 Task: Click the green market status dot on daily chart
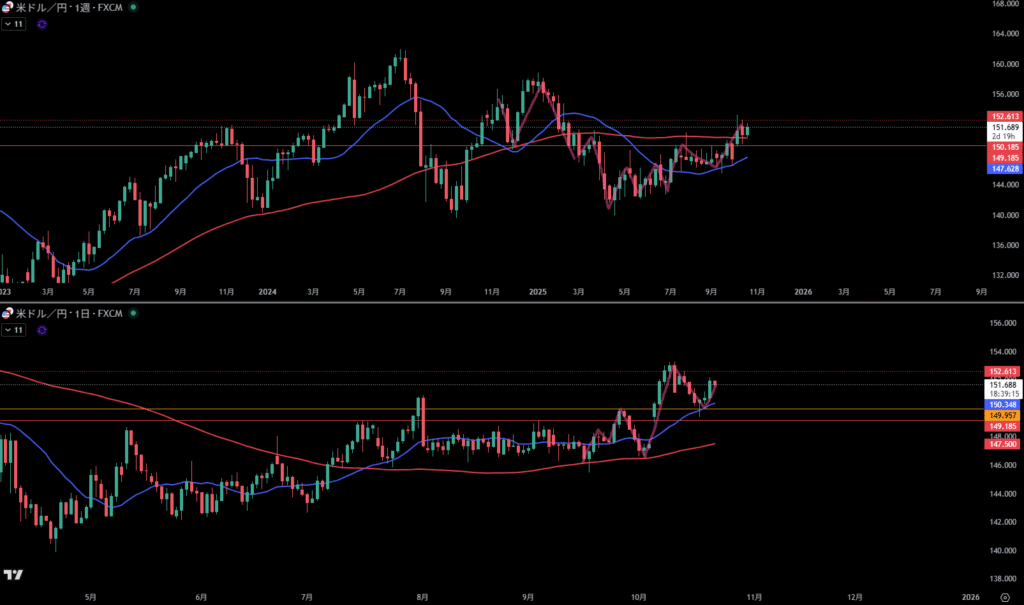tap(135, 314)
